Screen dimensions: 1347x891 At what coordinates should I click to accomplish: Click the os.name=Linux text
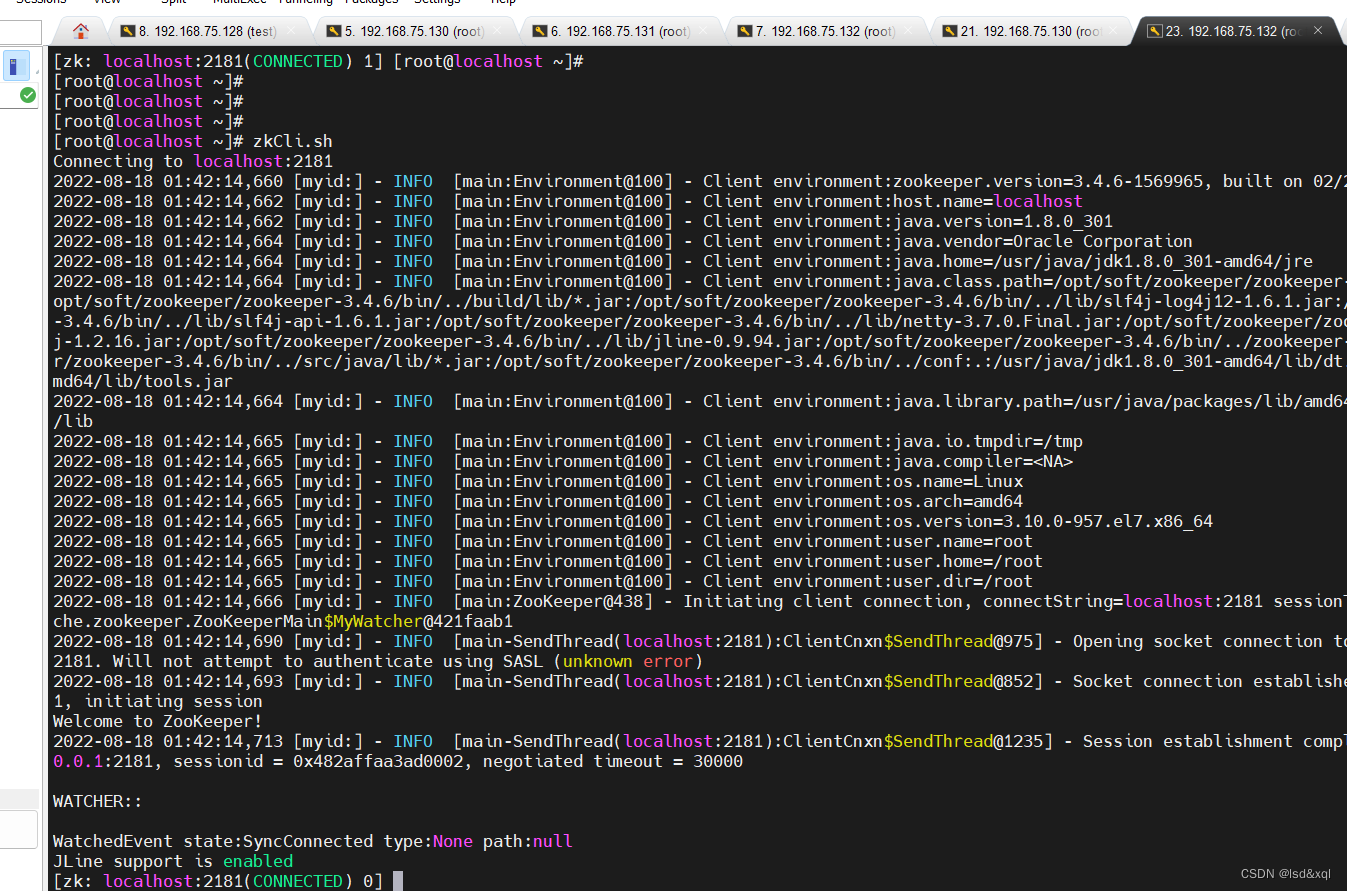(x=957, y=481)
